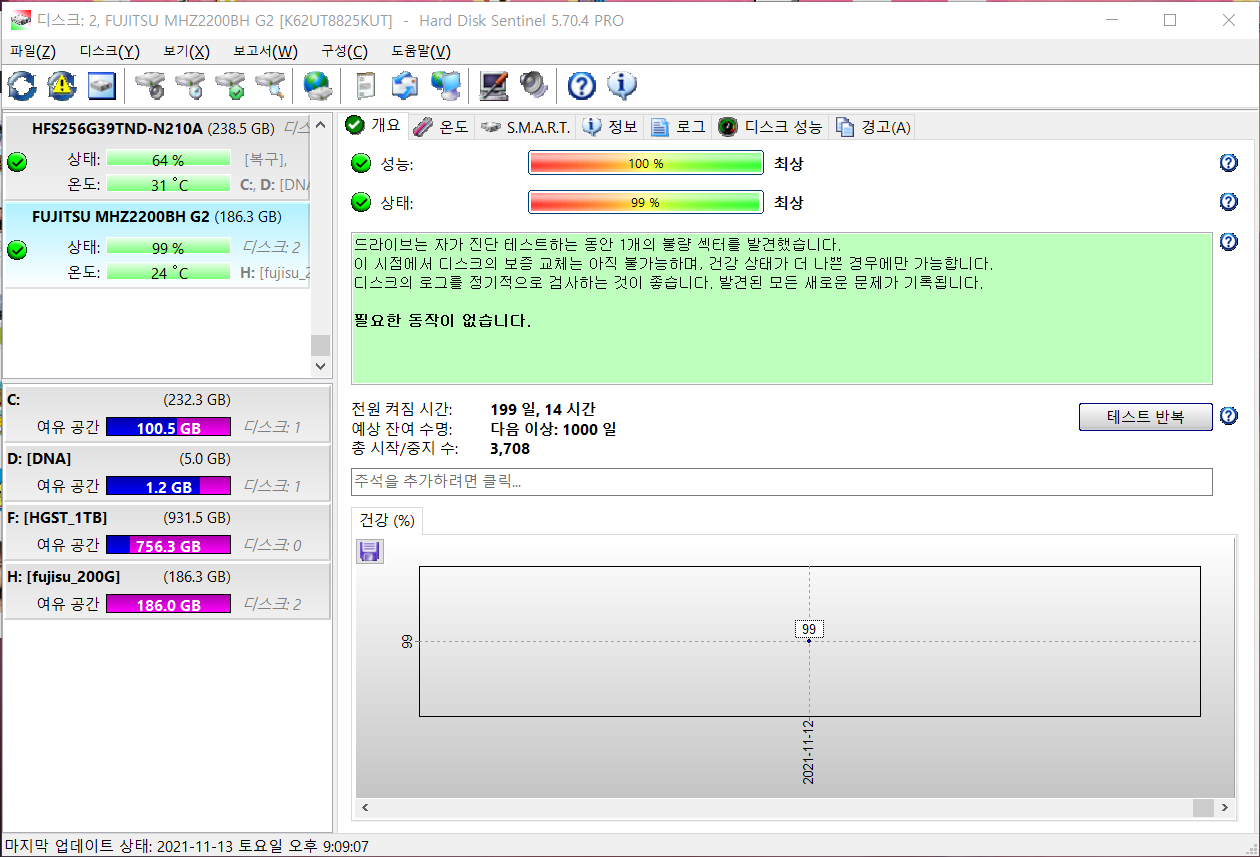Click the 64 % status bar of HFS256G39TND
The width and height of the screenshot is (1260, 857).
coord(168,160)
